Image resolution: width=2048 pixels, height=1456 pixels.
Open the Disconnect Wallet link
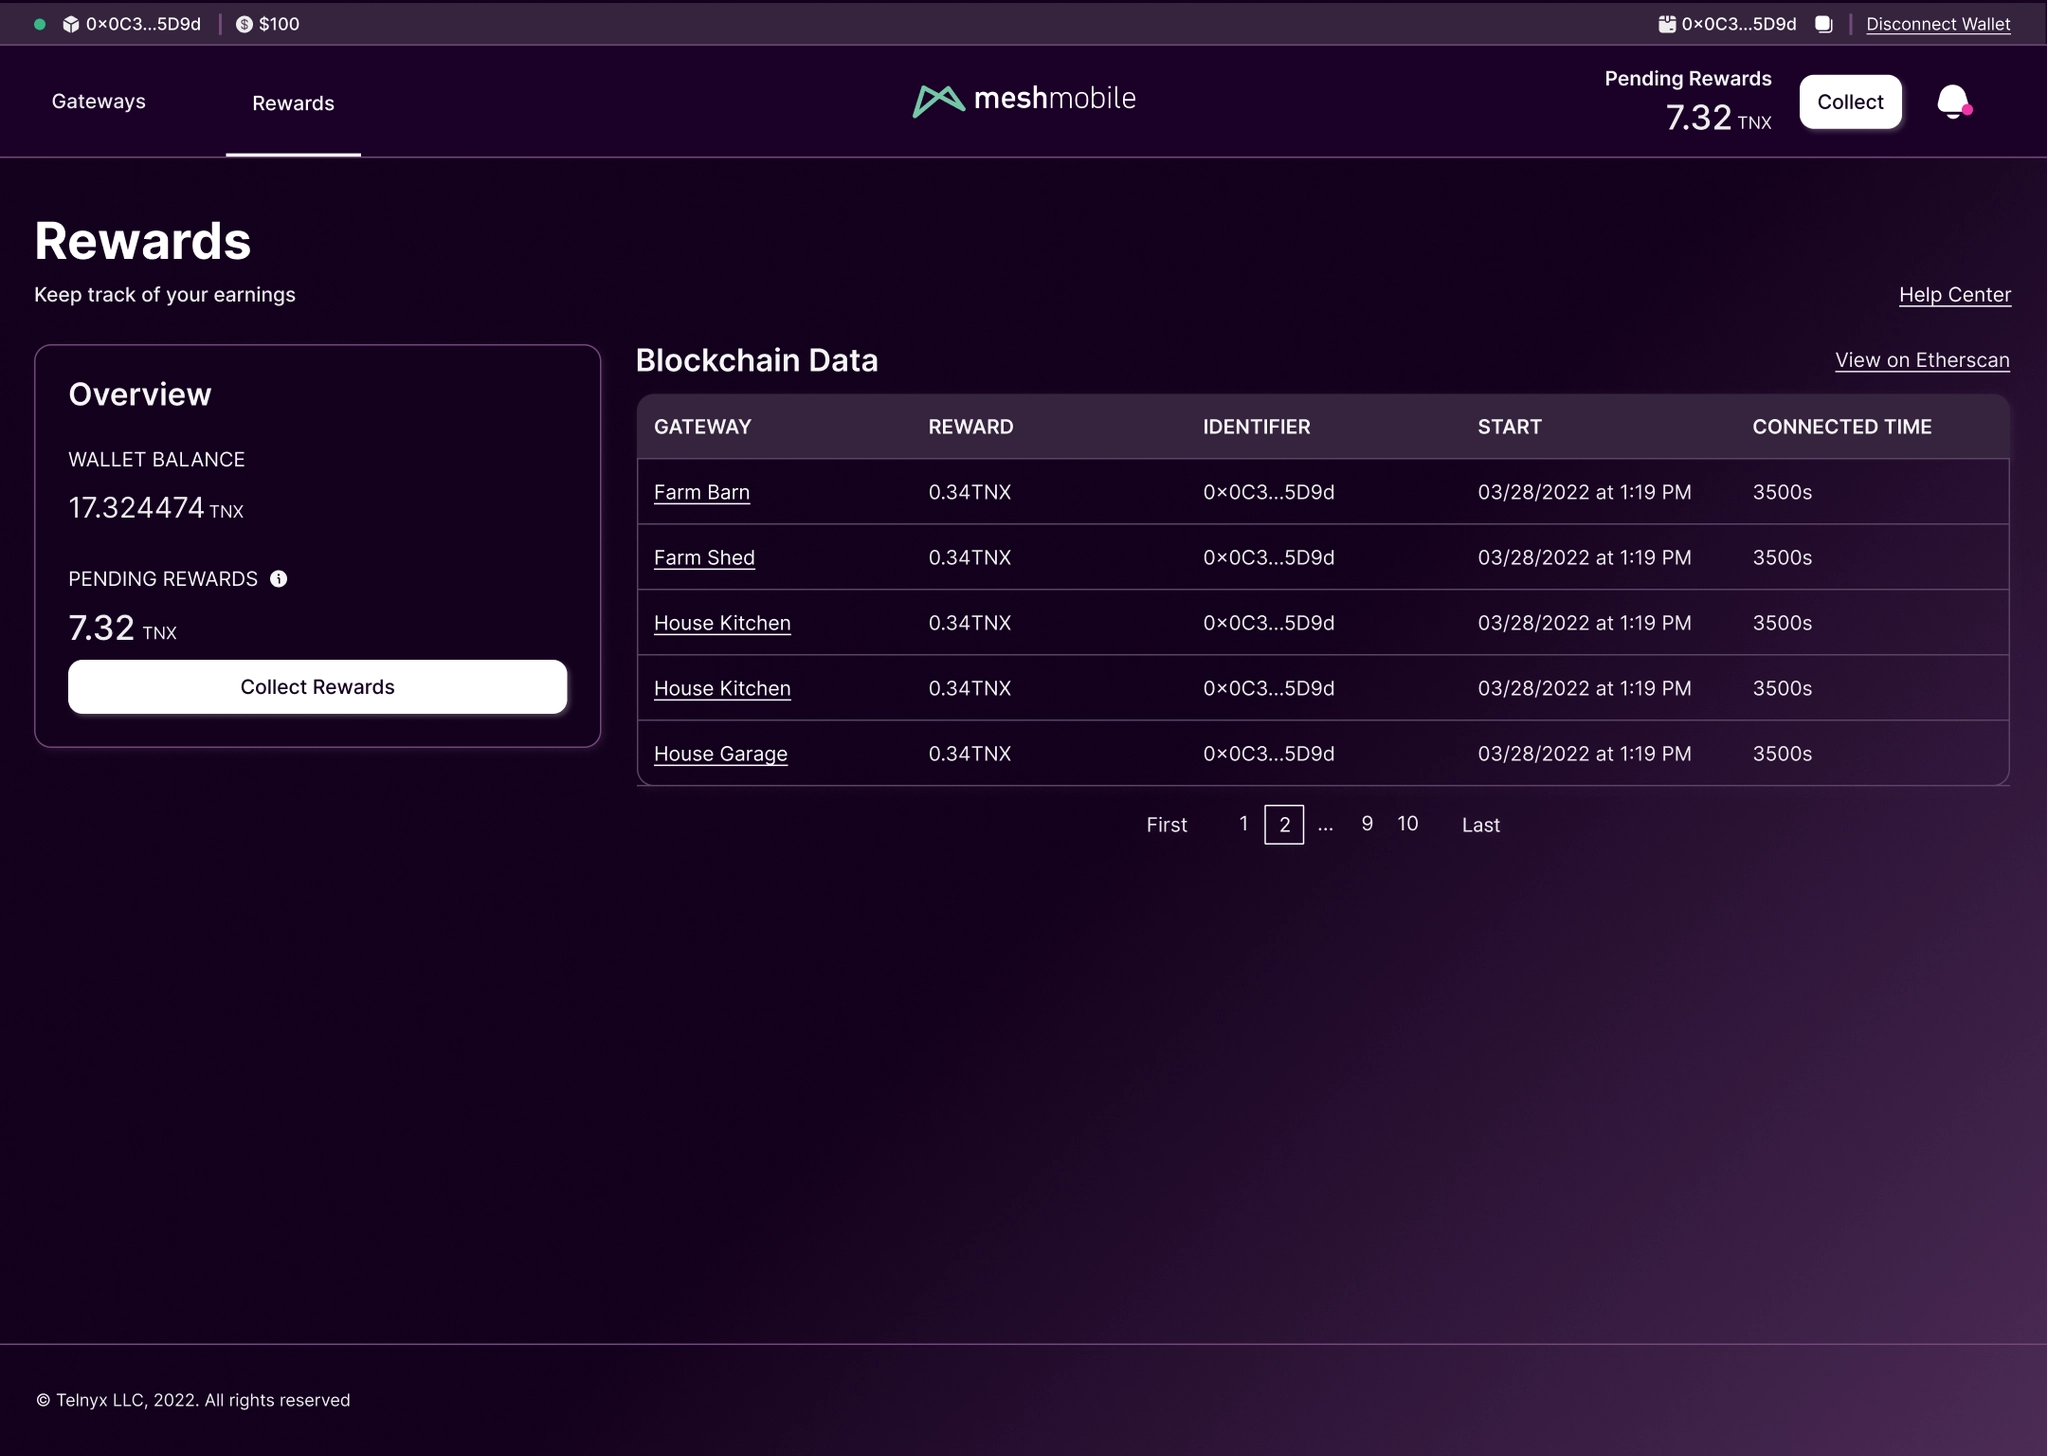pos(1938,23)
